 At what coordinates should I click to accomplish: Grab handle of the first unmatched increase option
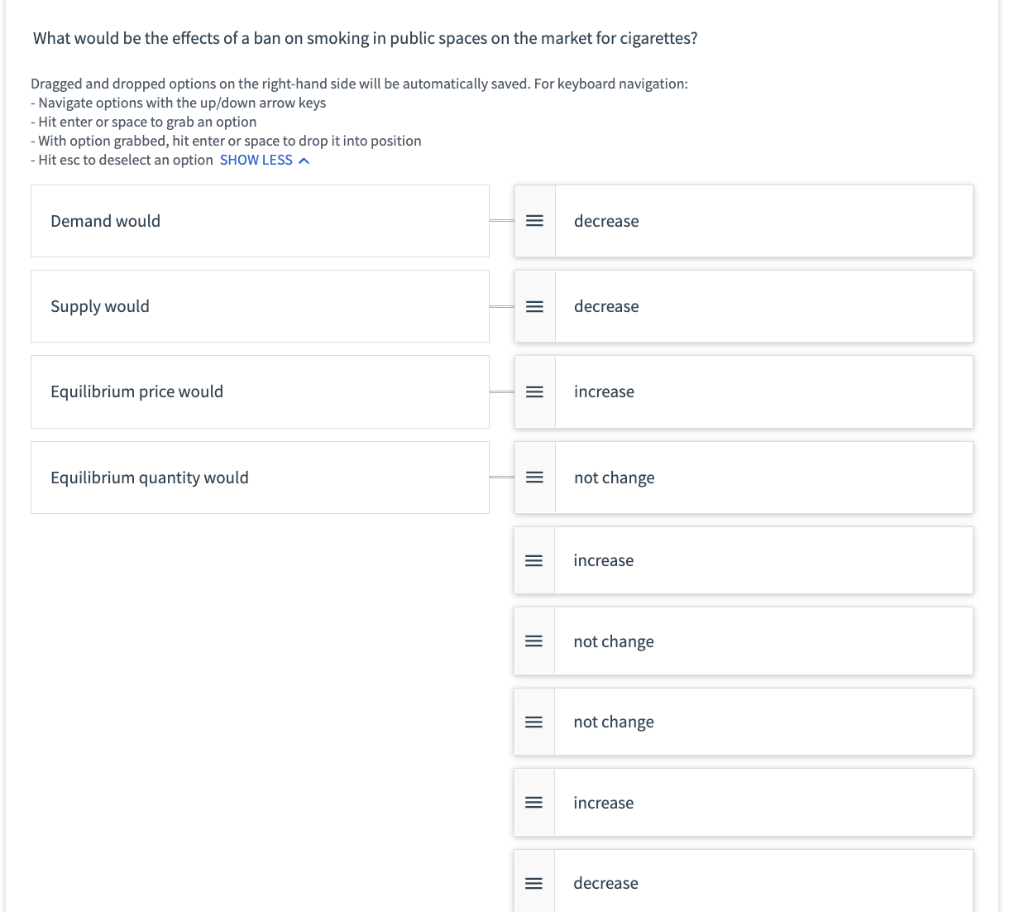(534, 561)
